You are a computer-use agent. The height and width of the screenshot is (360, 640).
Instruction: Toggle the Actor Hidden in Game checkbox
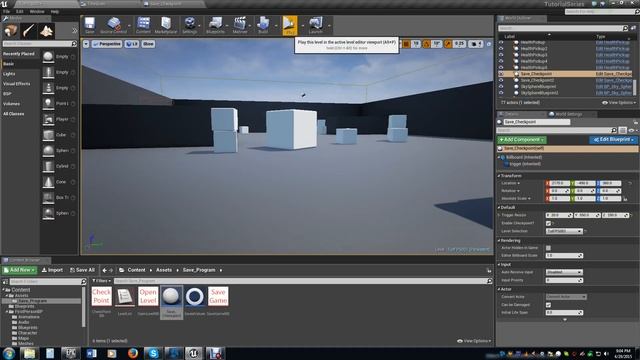[x=548, y=248]
